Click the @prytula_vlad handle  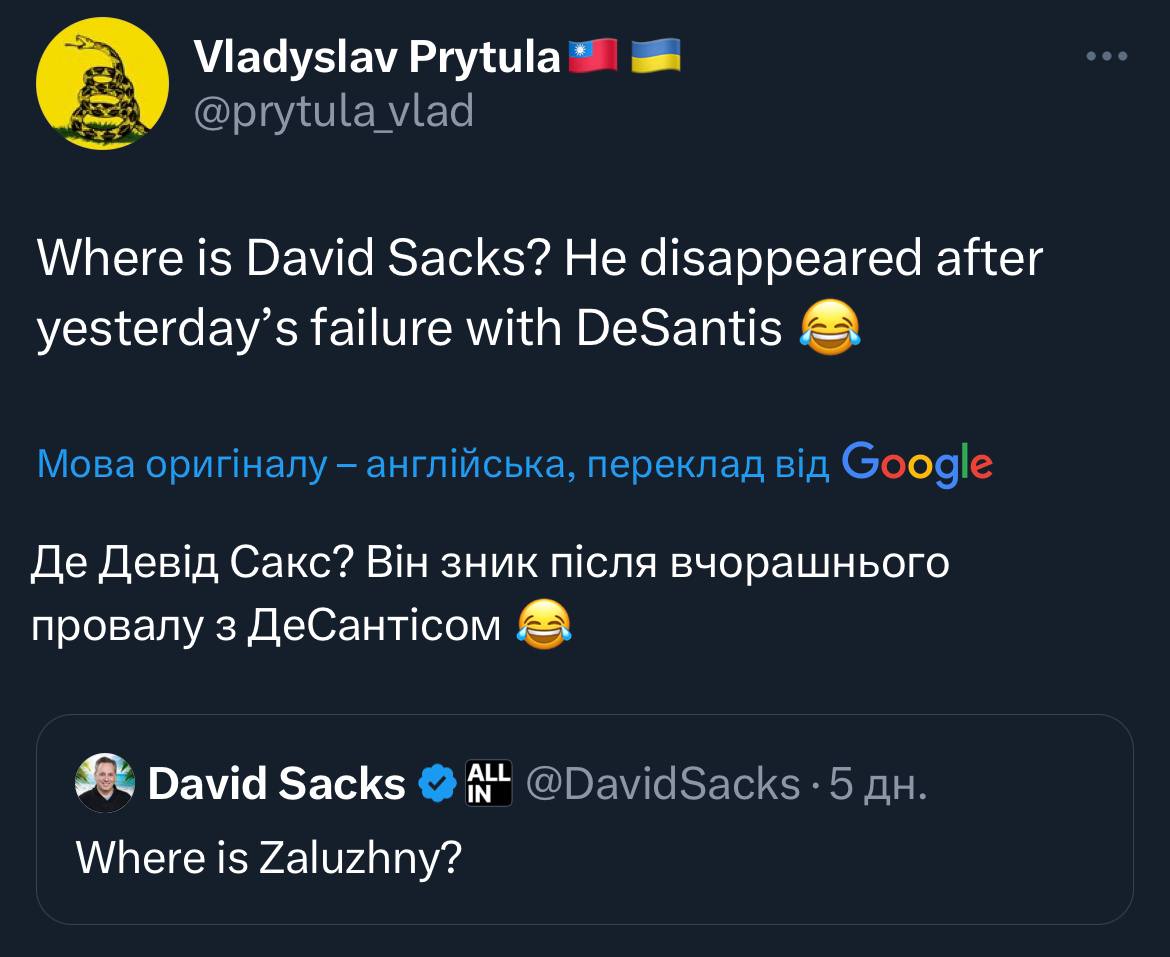click(x=332, y=112)
